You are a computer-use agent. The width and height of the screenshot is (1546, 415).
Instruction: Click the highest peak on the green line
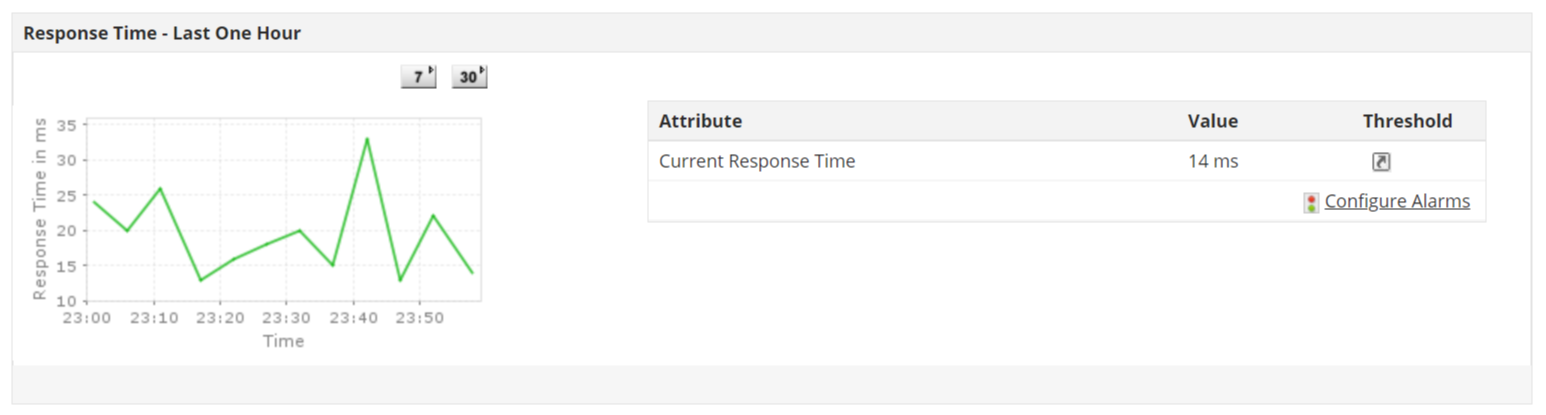(x=367, y=139)
